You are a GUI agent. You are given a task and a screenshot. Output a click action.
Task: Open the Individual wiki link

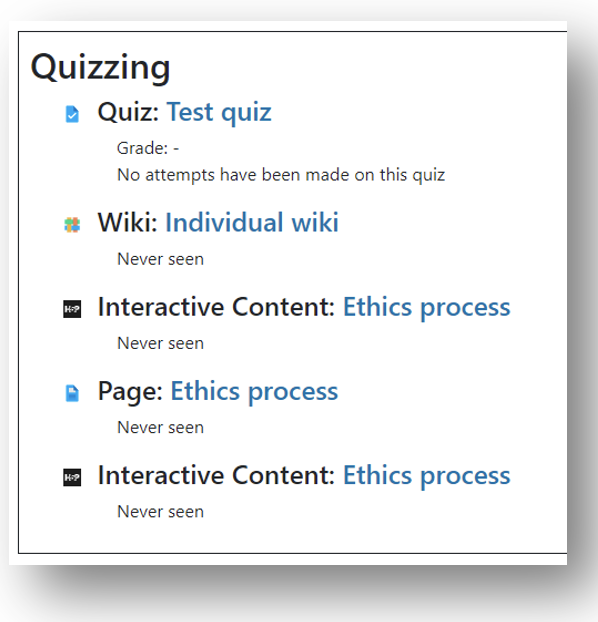tap(252, 222)
